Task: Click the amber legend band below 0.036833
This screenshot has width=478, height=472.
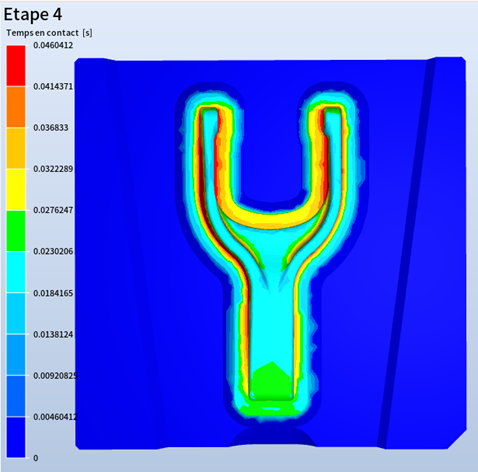Action: pyautogui.click(x=16, y=148)
